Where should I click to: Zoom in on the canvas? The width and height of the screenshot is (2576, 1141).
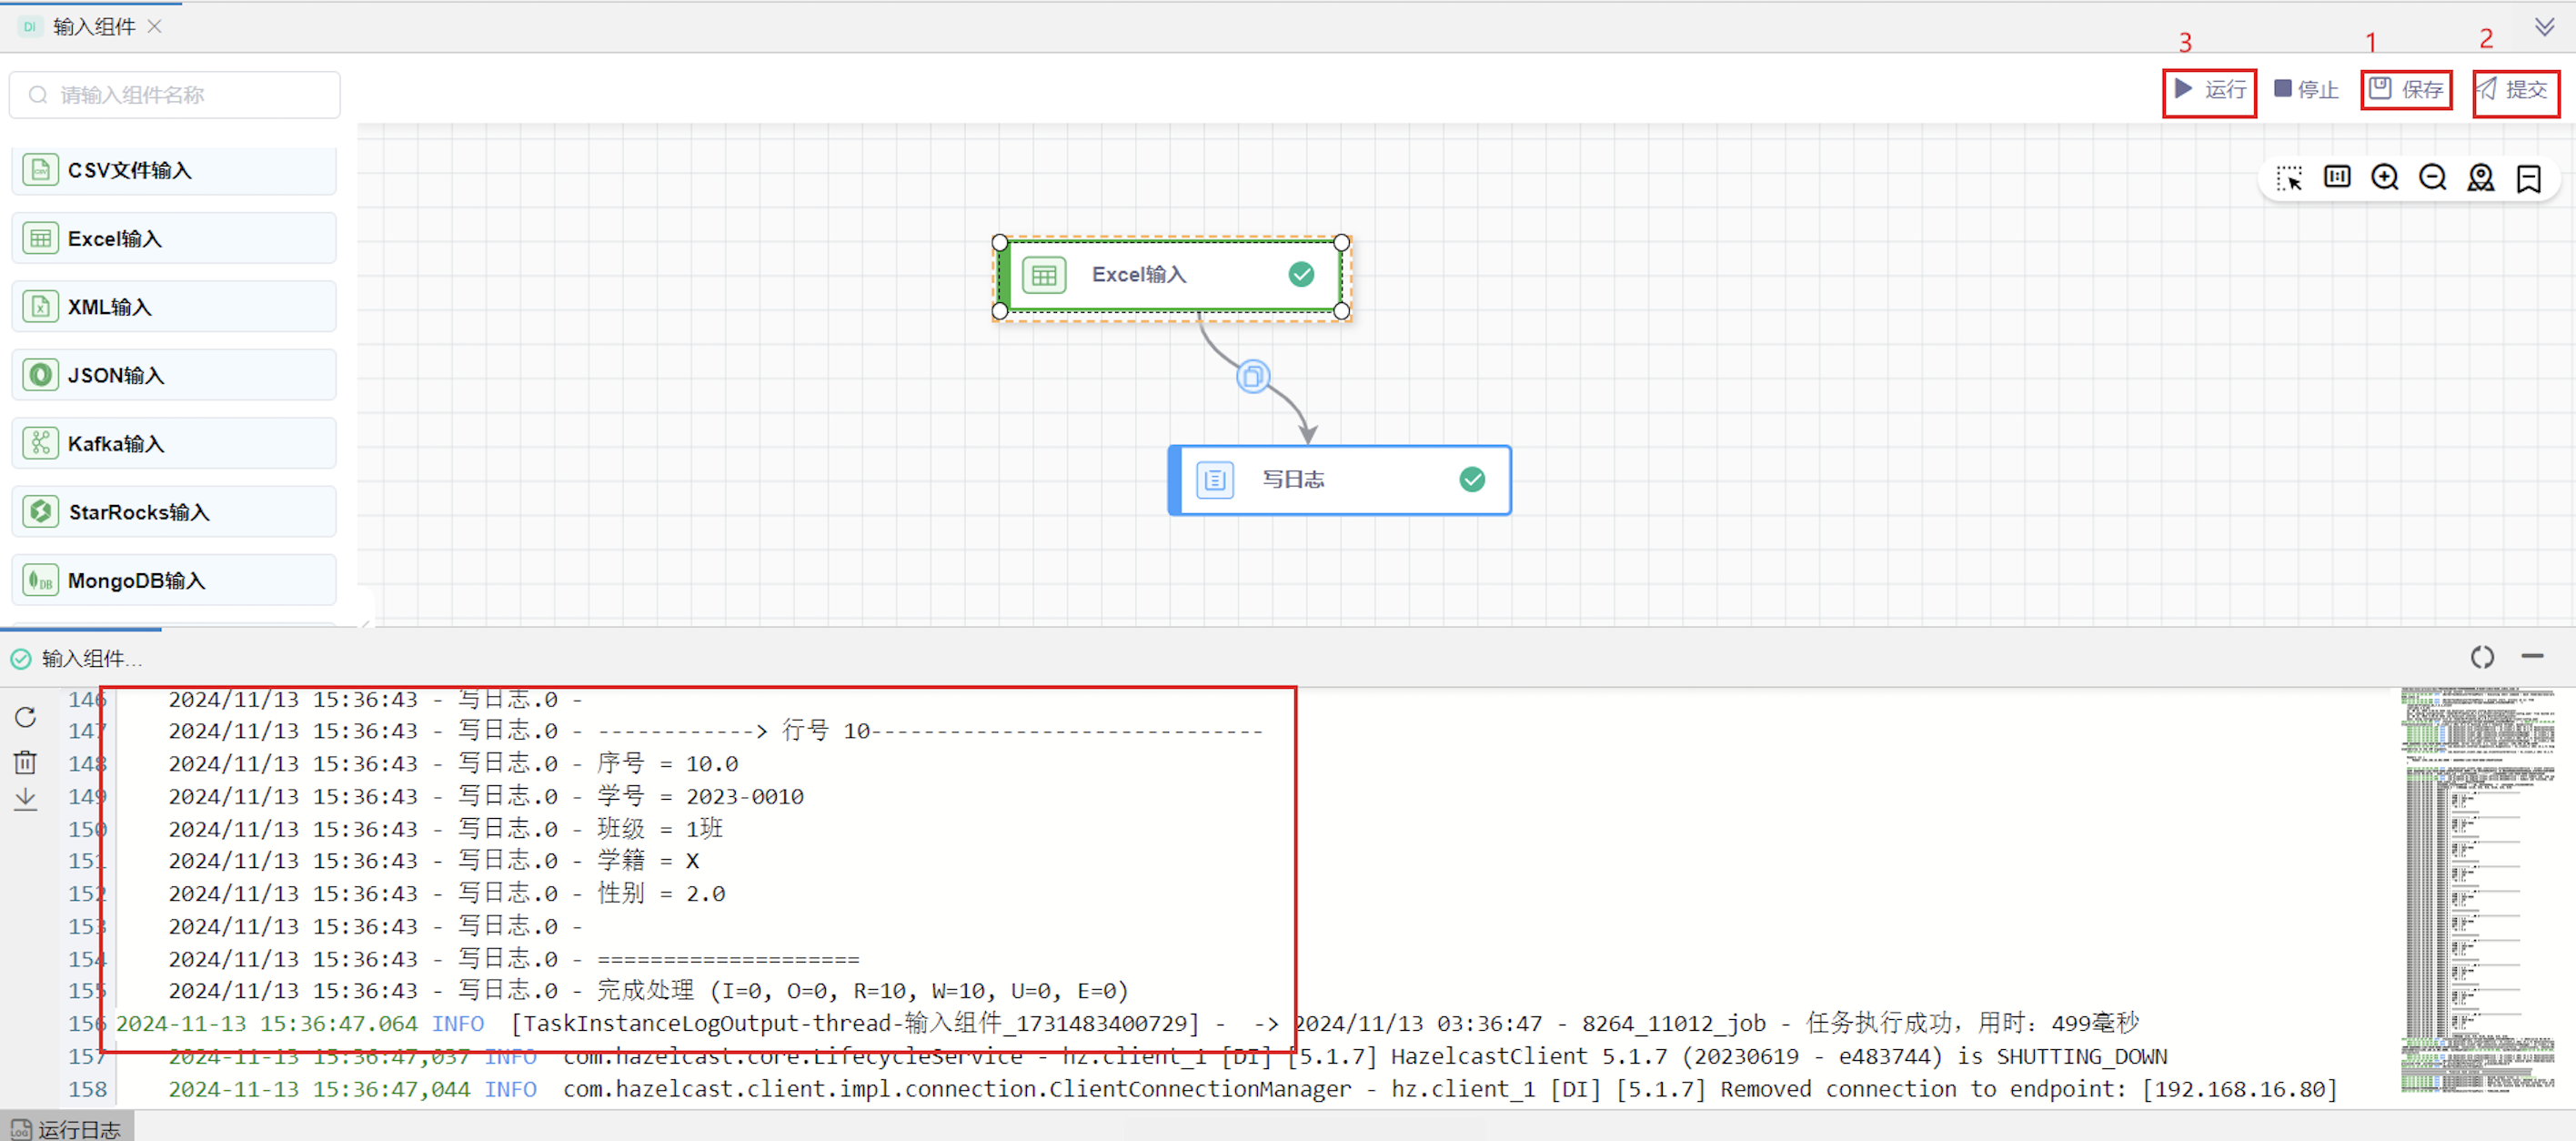click(x=2385, y=177)
